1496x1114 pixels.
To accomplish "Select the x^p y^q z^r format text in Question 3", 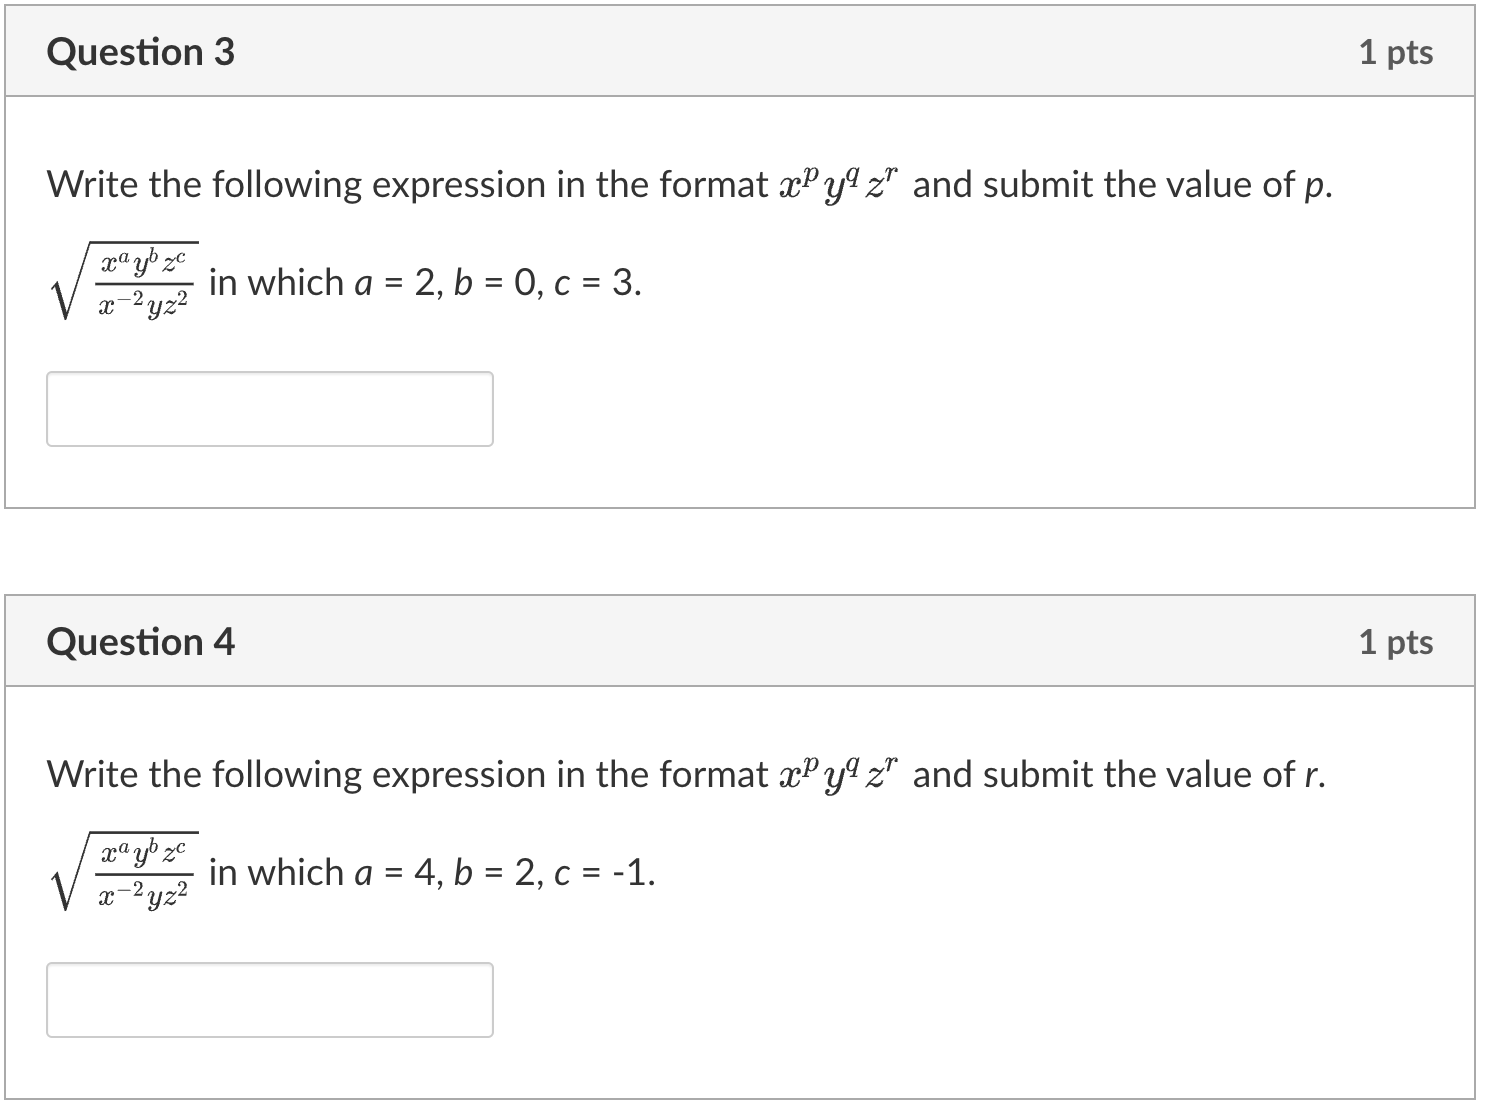I will point(838,182).
